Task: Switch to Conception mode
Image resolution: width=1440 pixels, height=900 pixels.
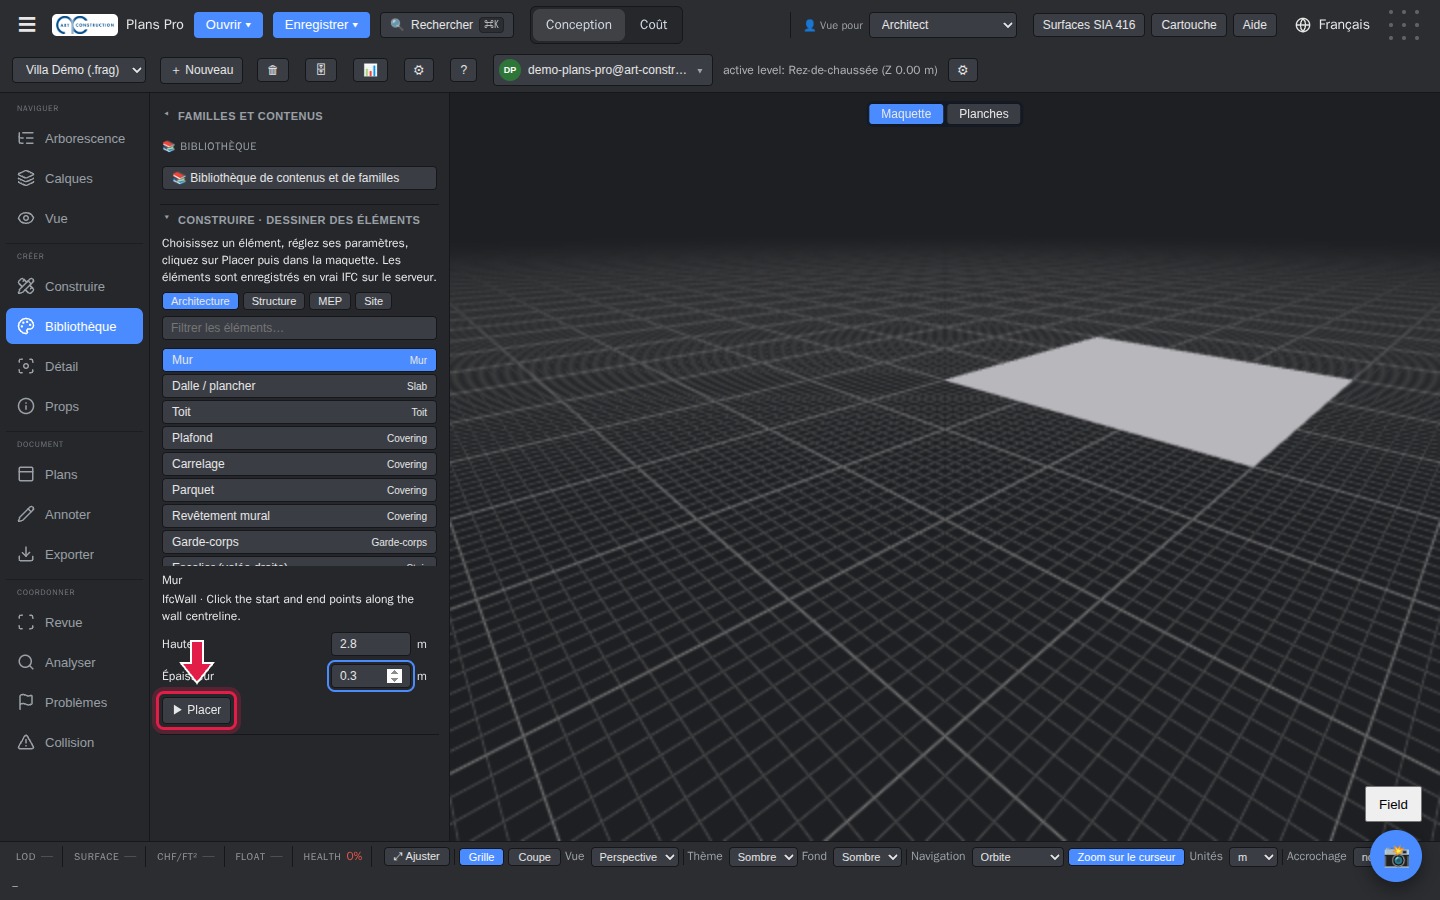Action: 578,25
